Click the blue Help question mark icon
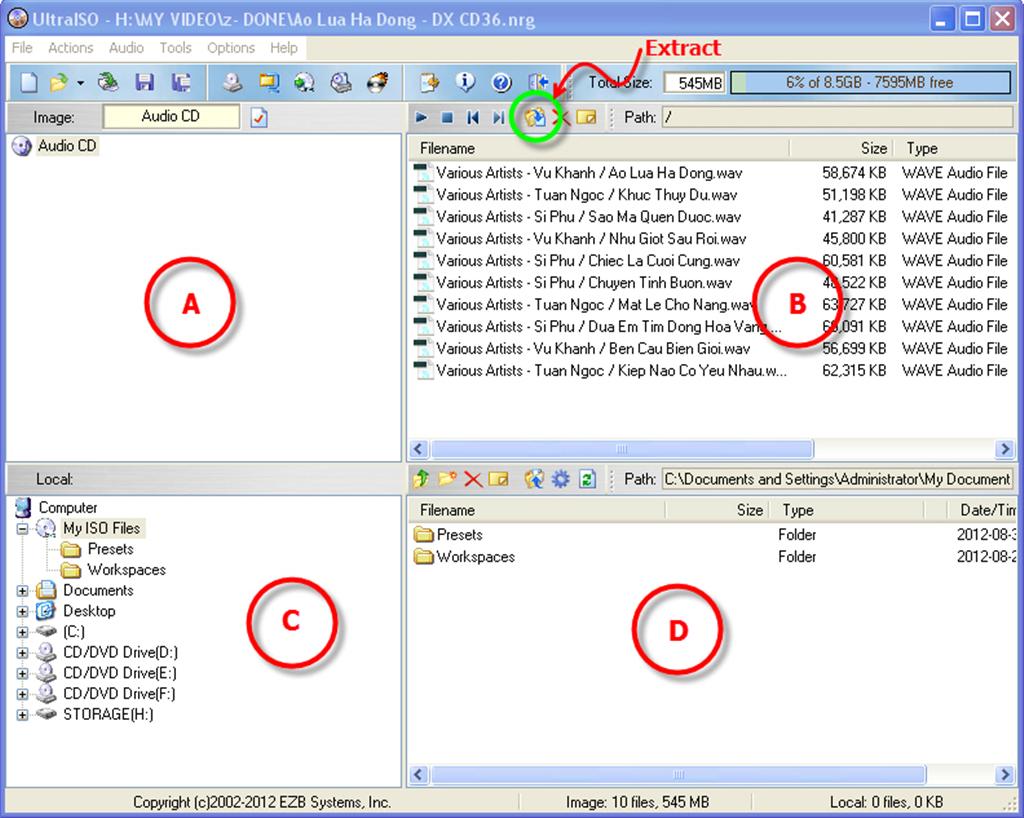The width and height of the screenshot is (1024, 818). pyautogui.click(x=502, y=82)
